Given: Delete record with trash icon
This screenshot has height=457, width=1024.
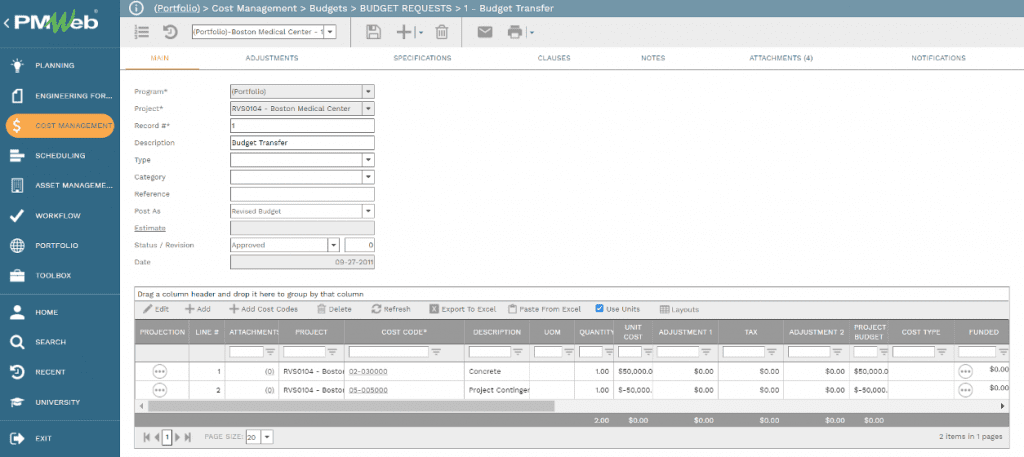Looking at the screenshot, I should [x=442, y=32].
